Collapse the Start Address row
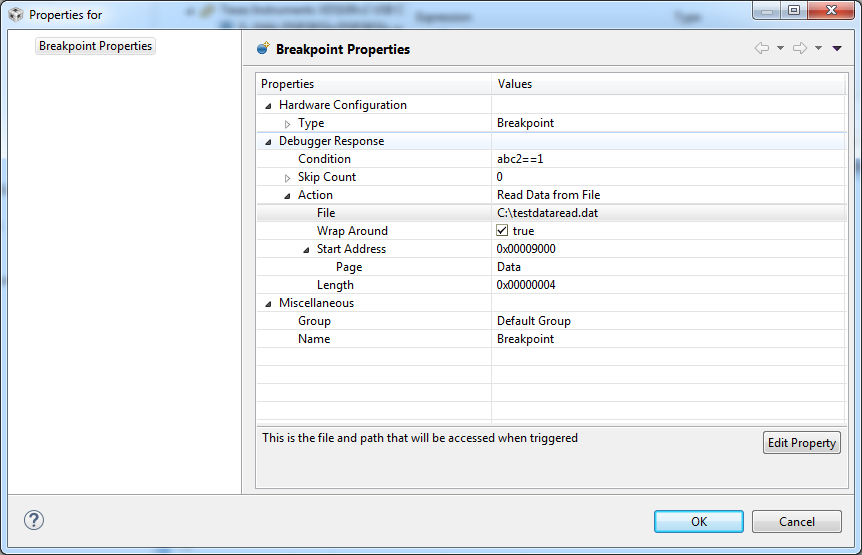Image resolution: width=862 pixels, height=555 pixels. coord(306,249)
